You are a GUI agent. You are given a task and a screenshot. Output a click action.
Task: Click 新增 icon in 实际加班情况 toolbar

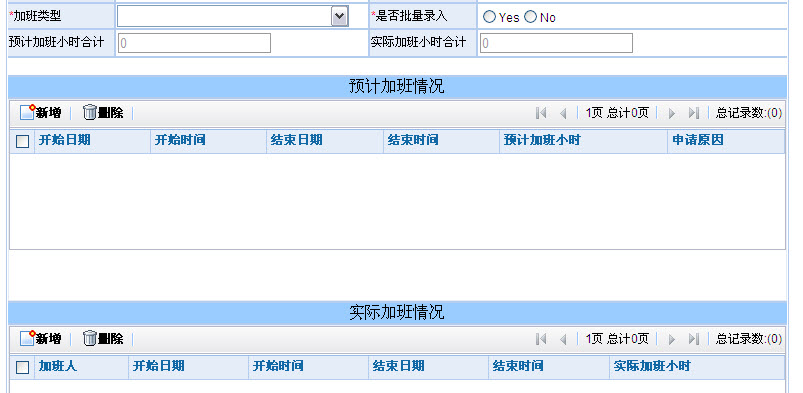(27, 338)
